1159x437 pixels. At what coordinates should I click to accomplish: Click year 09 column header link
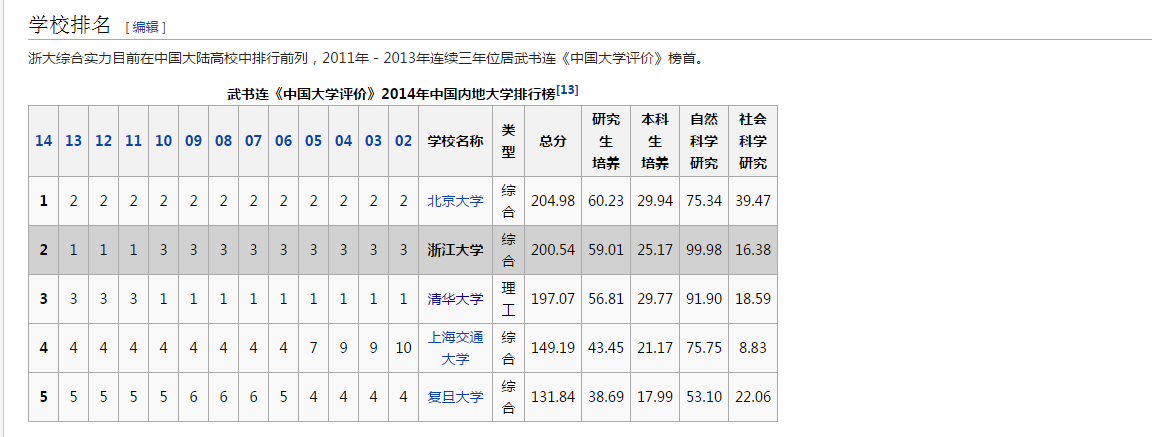pos(194,140)
